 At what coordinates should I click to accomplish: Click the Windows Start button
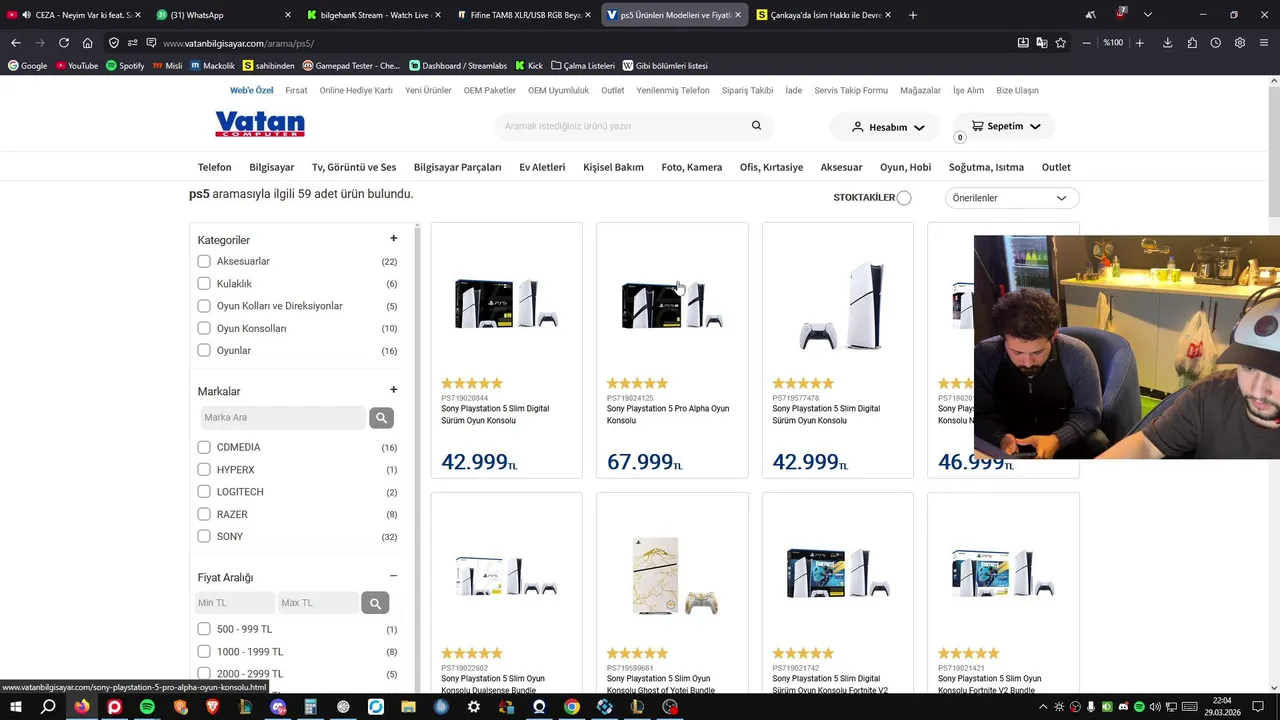[15, 707]
